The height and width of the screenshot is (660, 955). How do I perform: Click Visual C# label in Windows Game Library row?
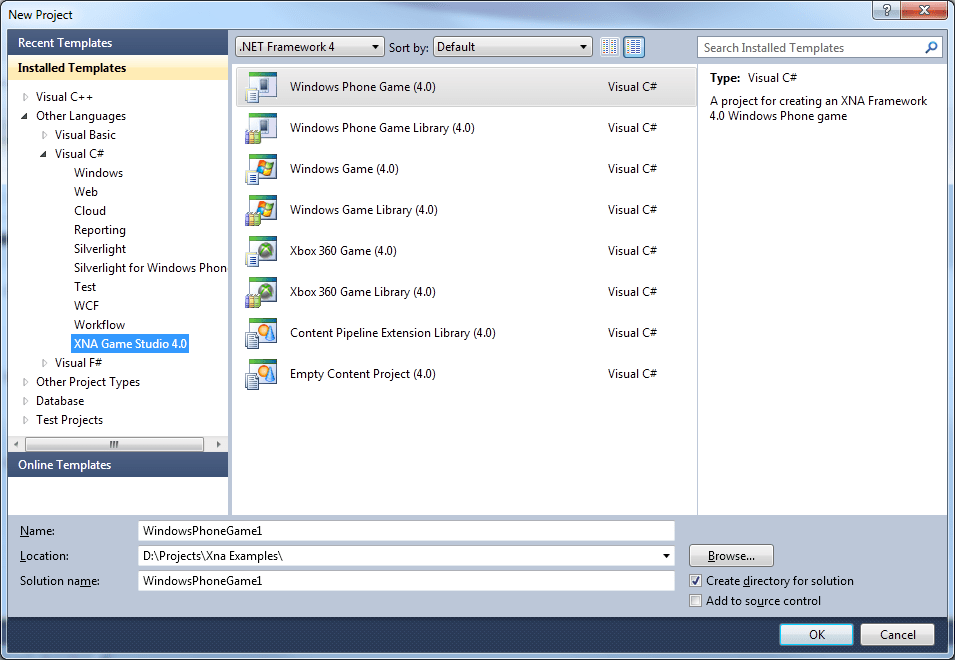[632, 210]
